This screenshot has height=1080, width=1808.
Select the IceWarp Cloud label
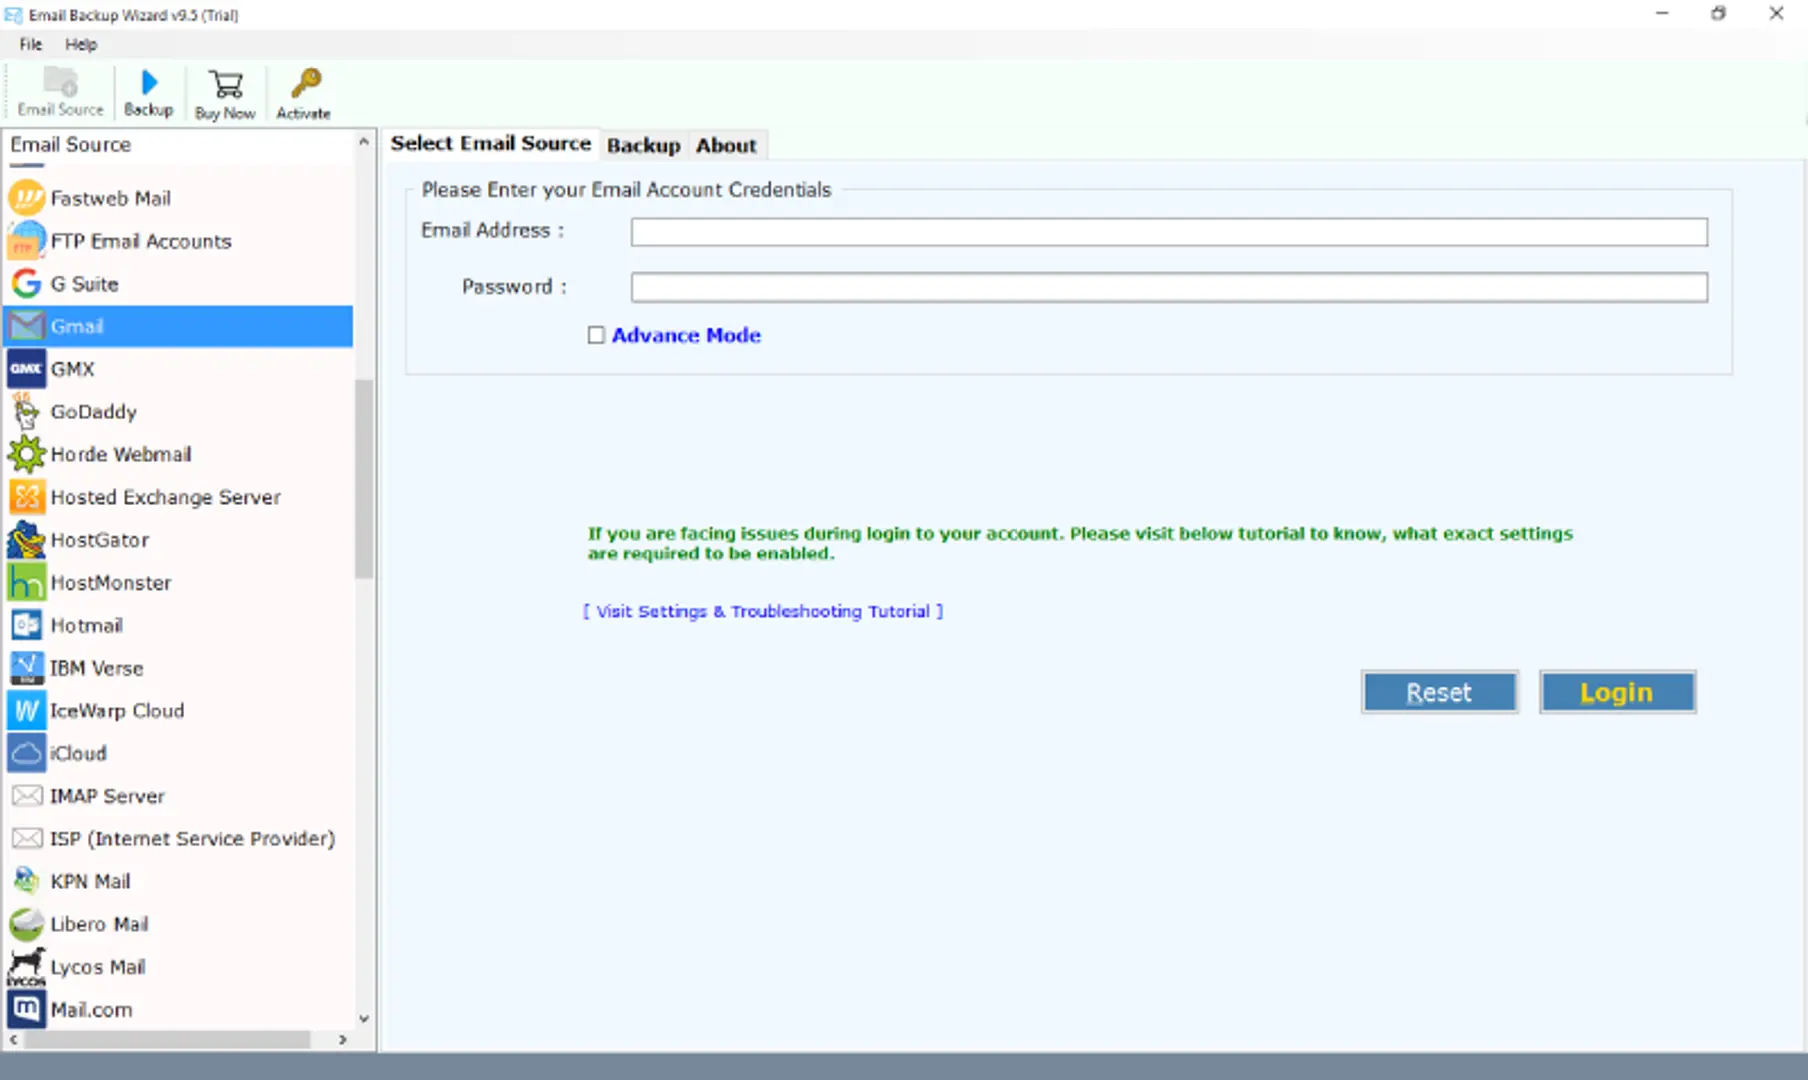click(x=117, y=711)
